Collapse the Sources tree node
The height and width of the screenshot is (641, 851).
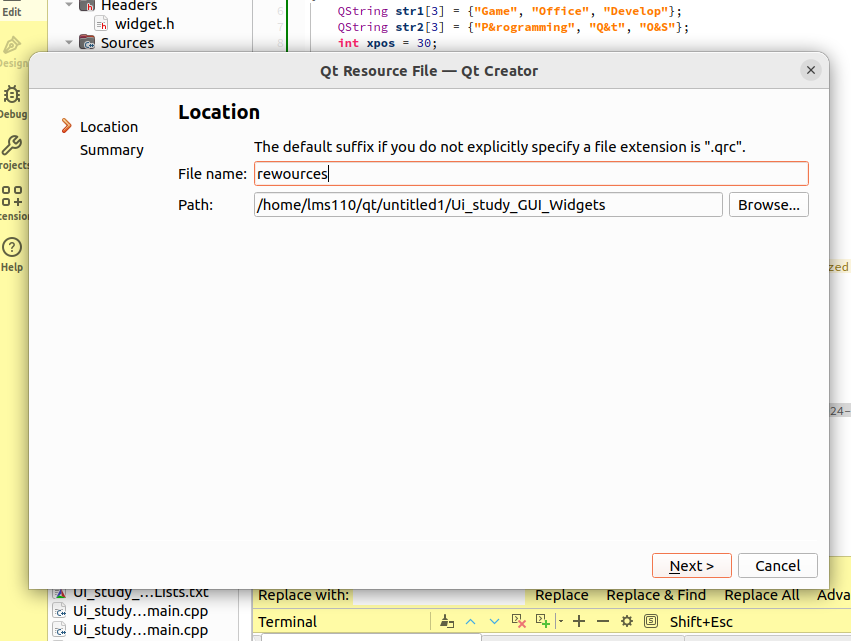[68, 42]
